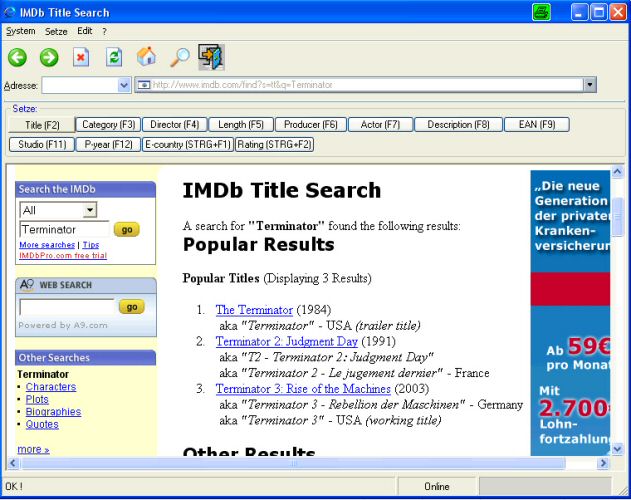Viewport: 631px width, 500px height.
Task: Open the System menu
Action: click(20, 31)
